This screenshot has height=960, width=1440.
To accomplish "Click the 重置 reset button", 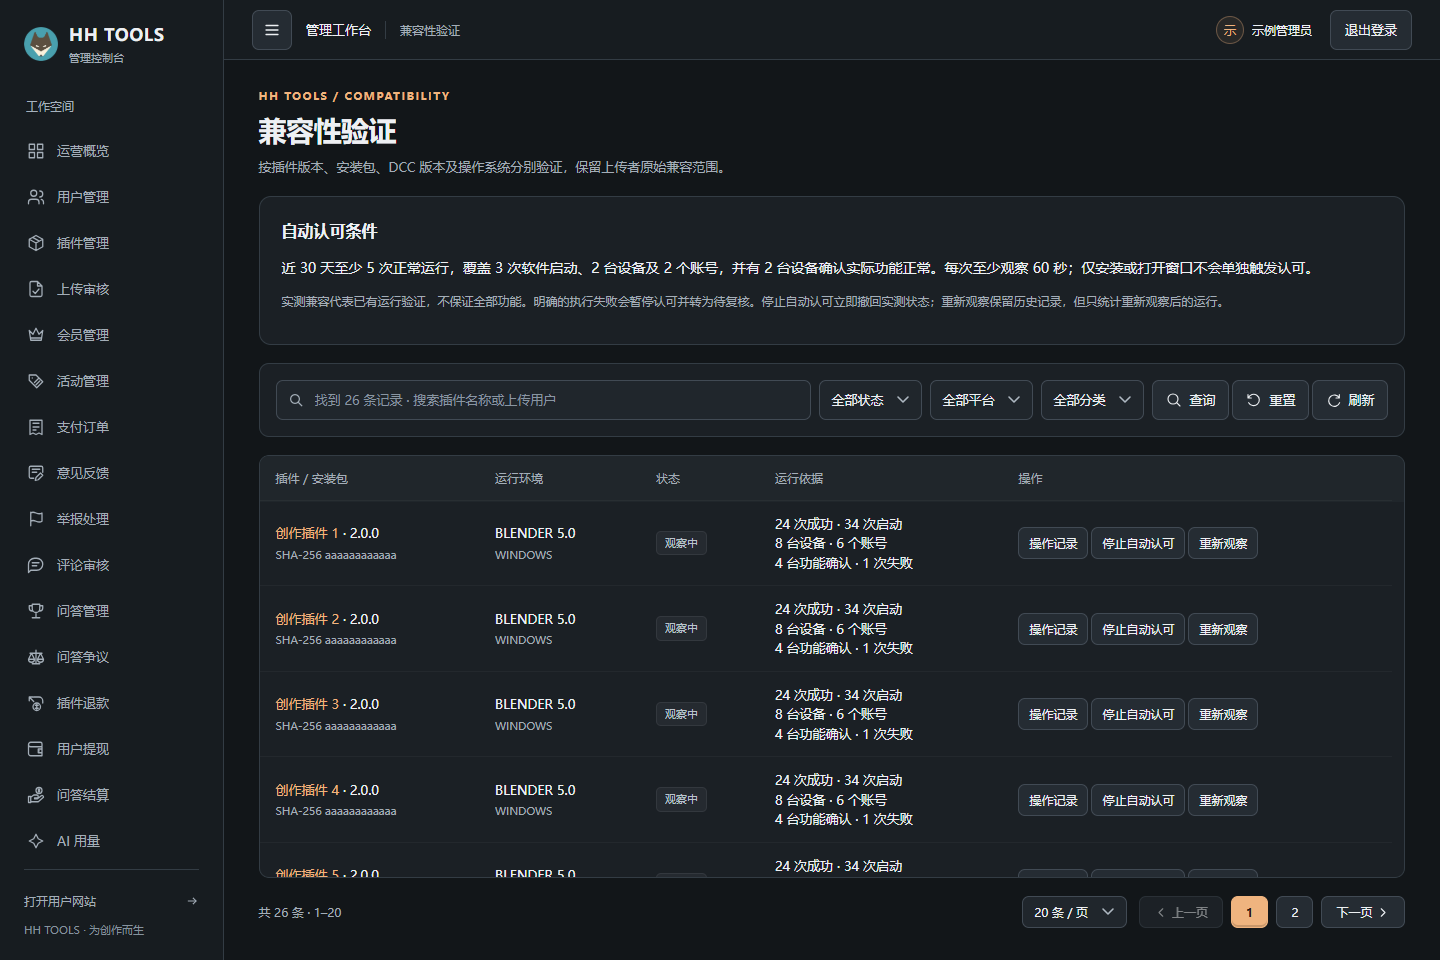I will coord(1270,400).
